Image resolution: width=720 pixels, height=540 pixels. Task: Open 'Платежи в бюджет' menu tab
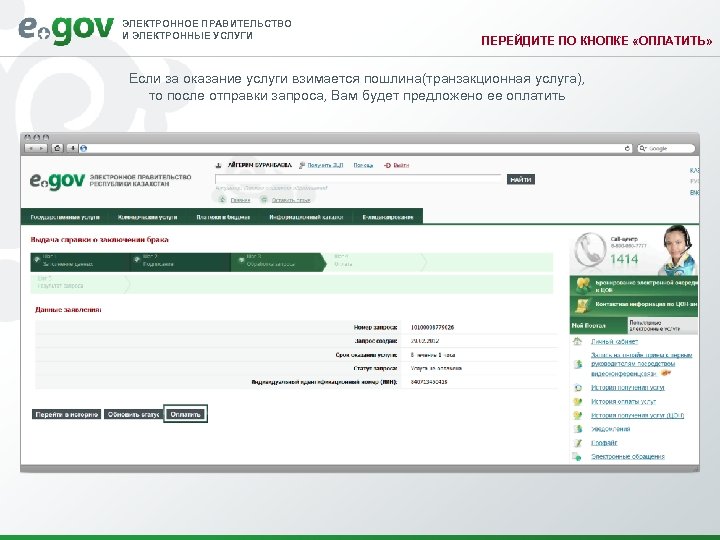[x=223, y=217]
